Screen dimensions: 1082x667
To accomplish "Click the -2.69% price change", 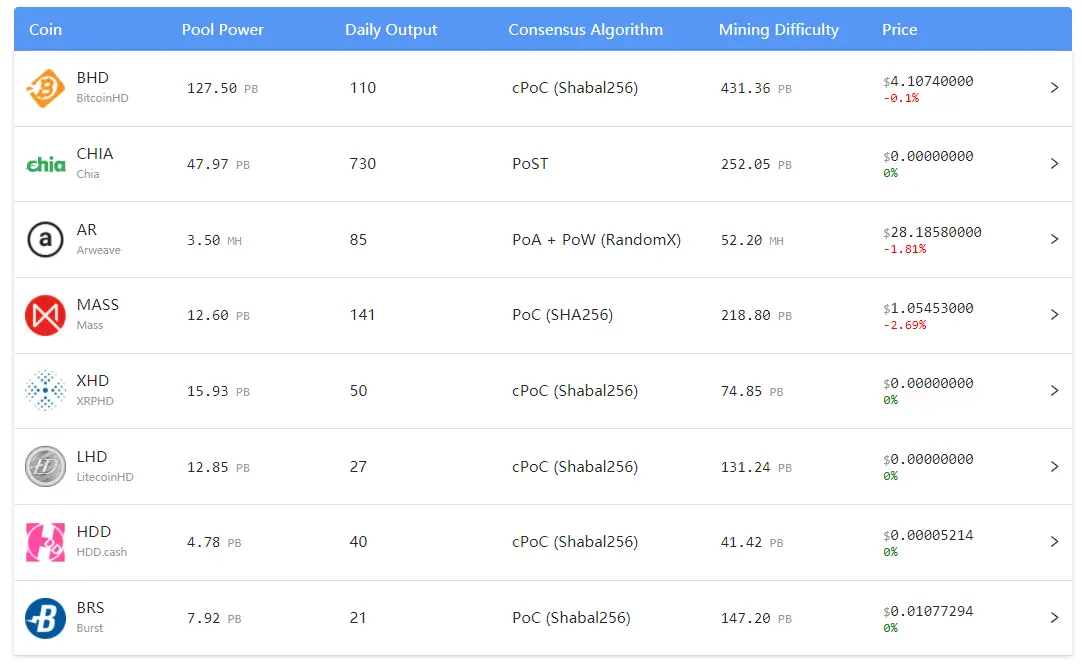I will click(x=905, y=325).
